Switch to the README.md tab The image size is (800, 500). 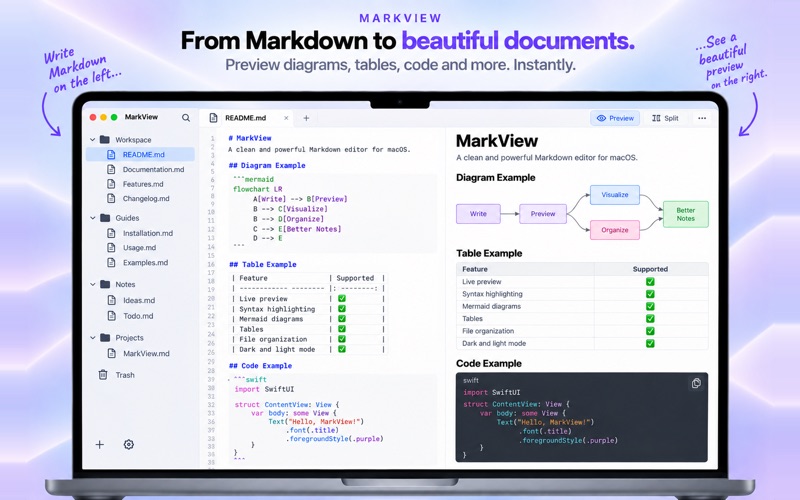(x=246, y=118)
